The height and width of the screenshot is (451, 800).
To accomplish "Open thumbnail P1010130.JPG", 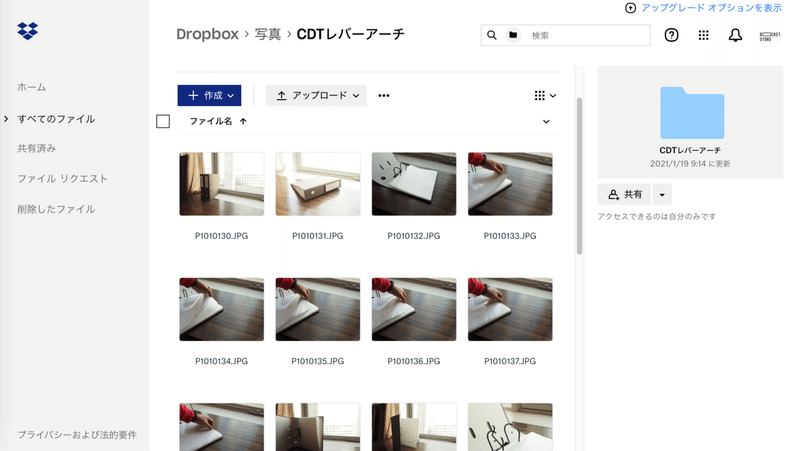I will point(221,184).
